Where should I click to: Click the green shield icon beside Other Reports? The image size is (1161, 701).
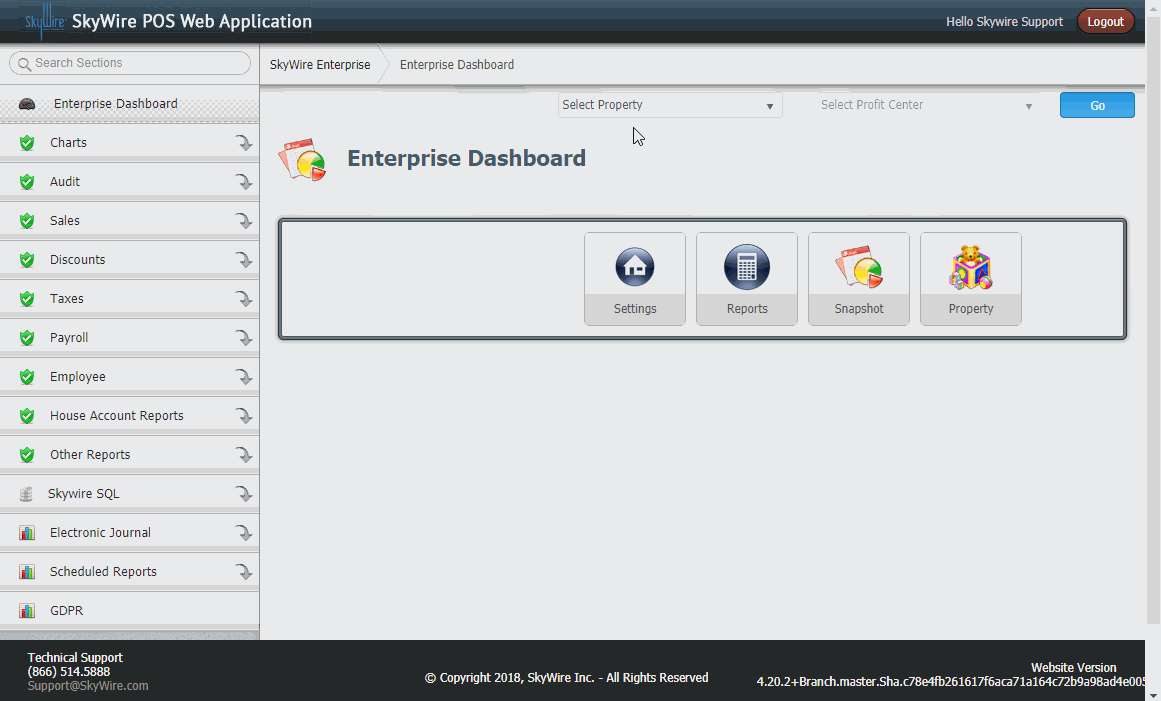[27, 455]
